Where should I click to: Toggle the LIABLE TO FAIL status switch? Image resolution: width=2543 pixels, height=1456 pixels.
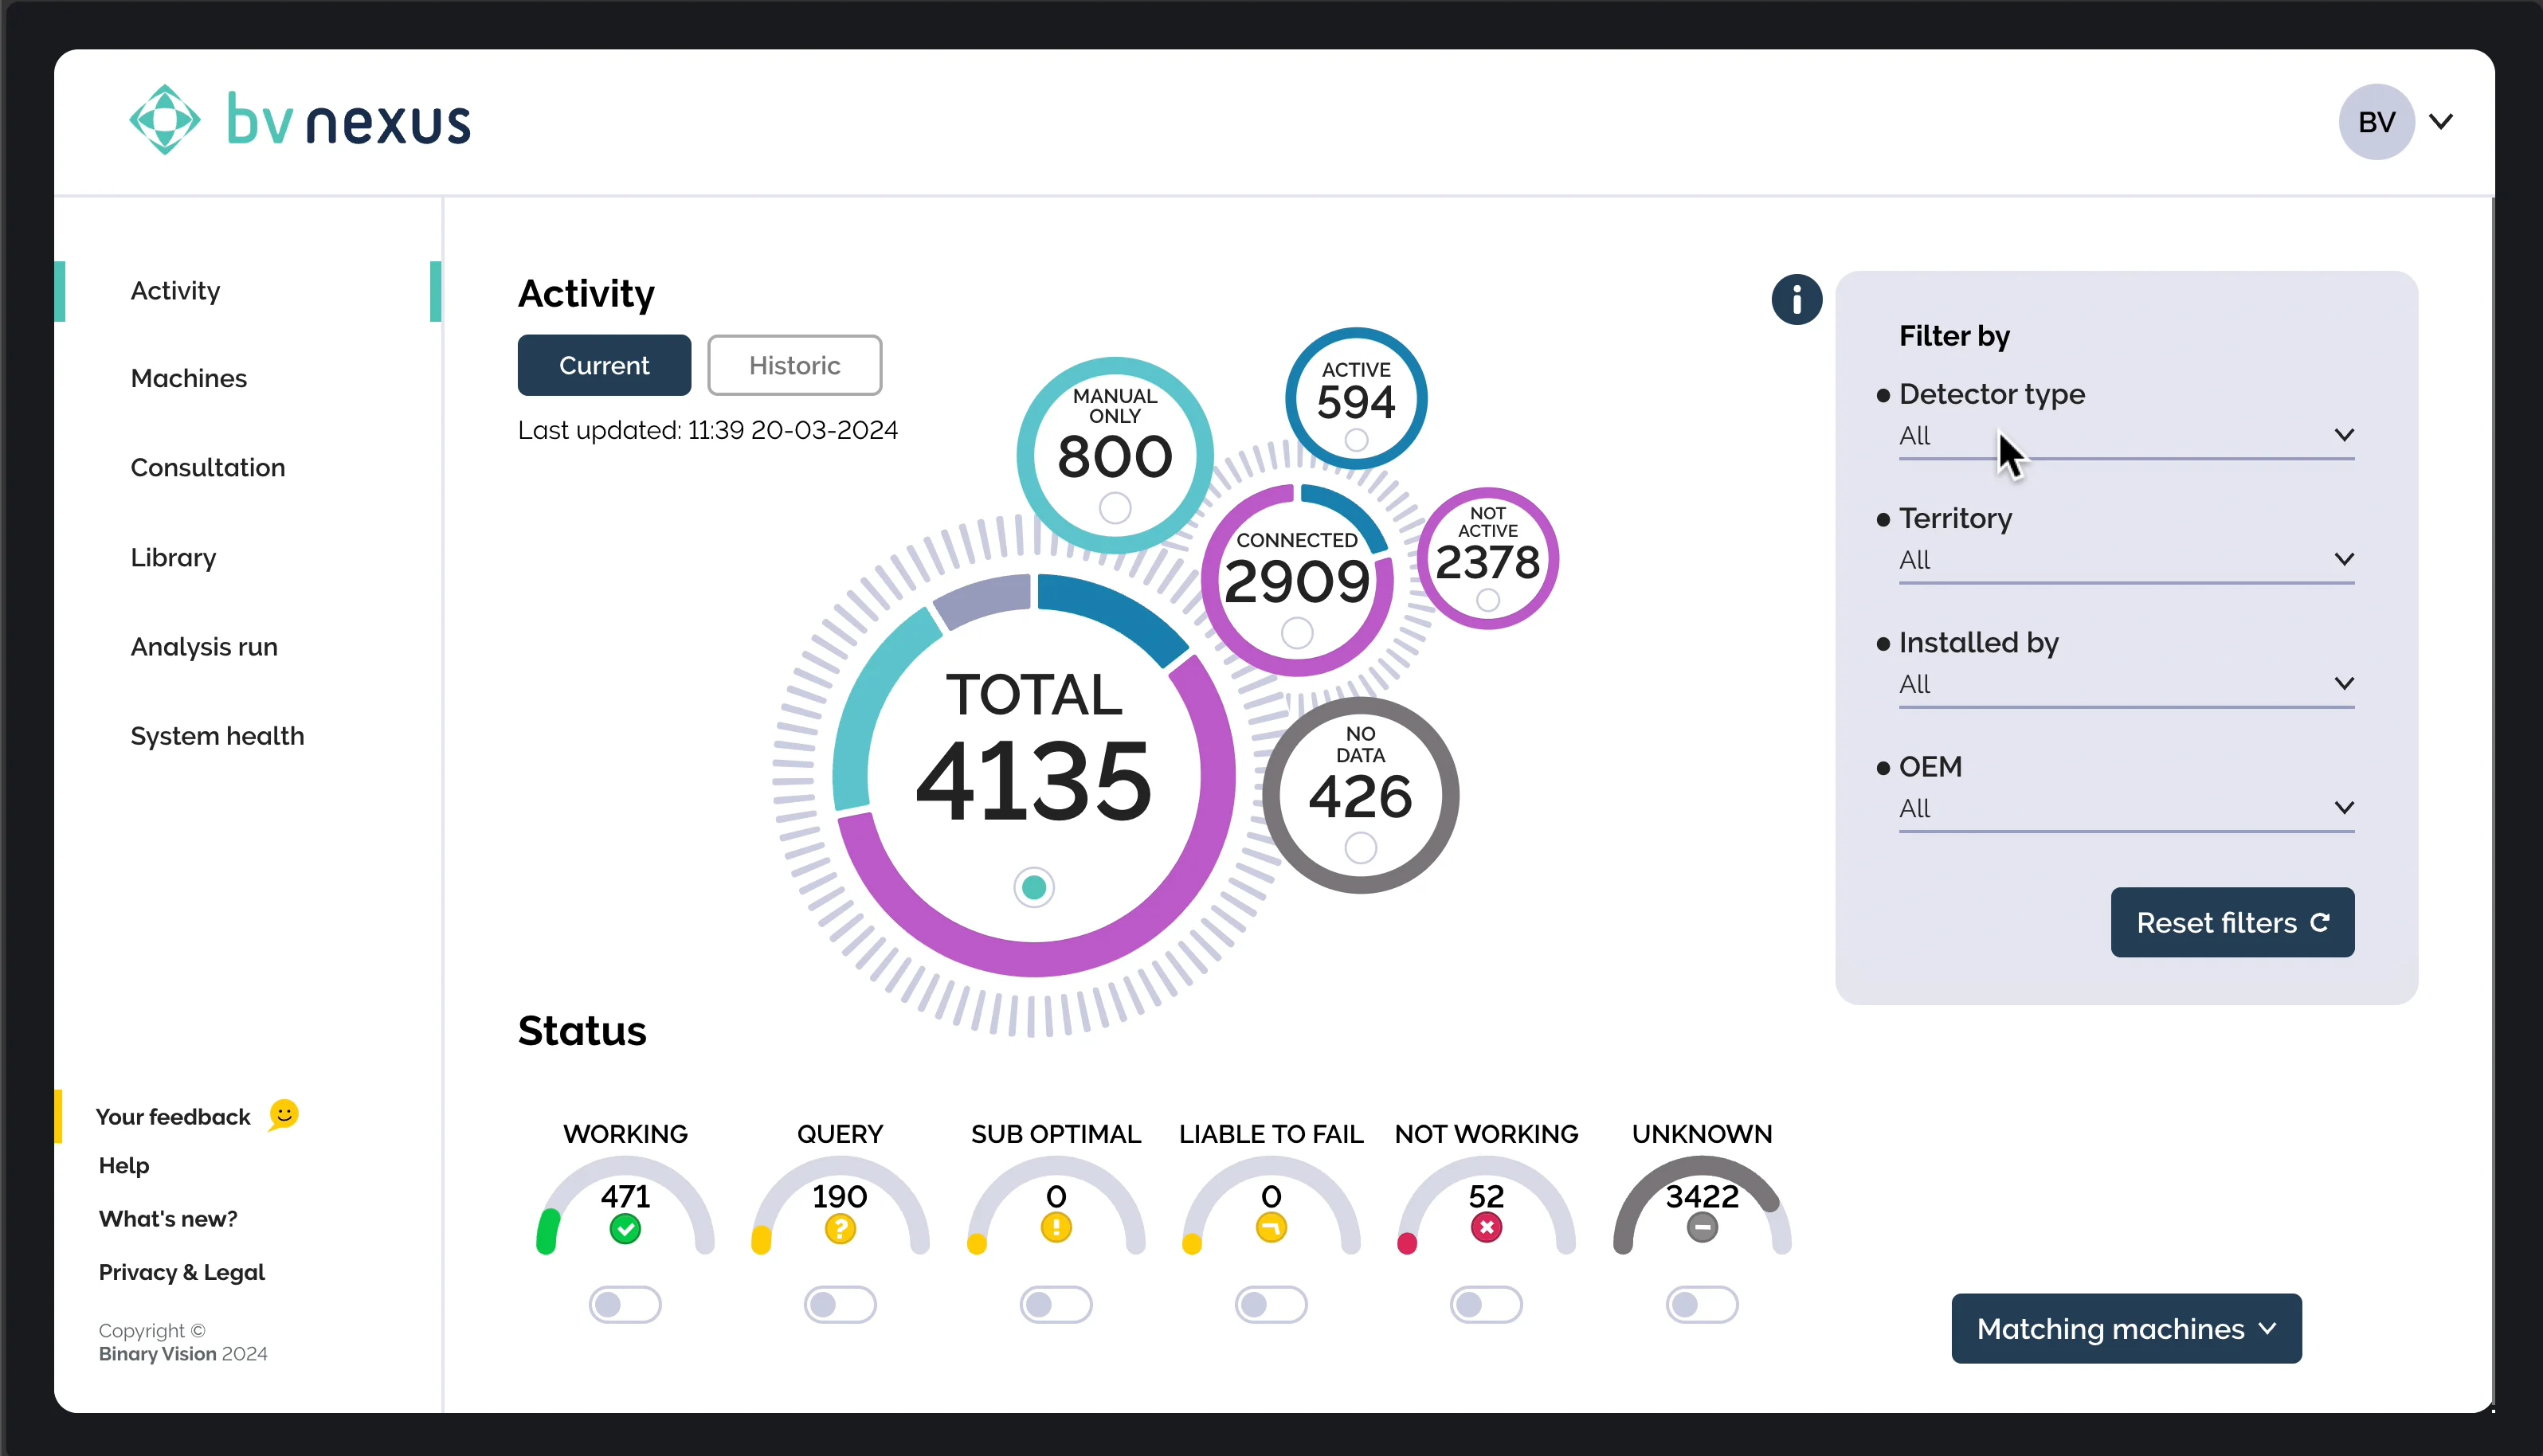(x=1271, y=1304)
